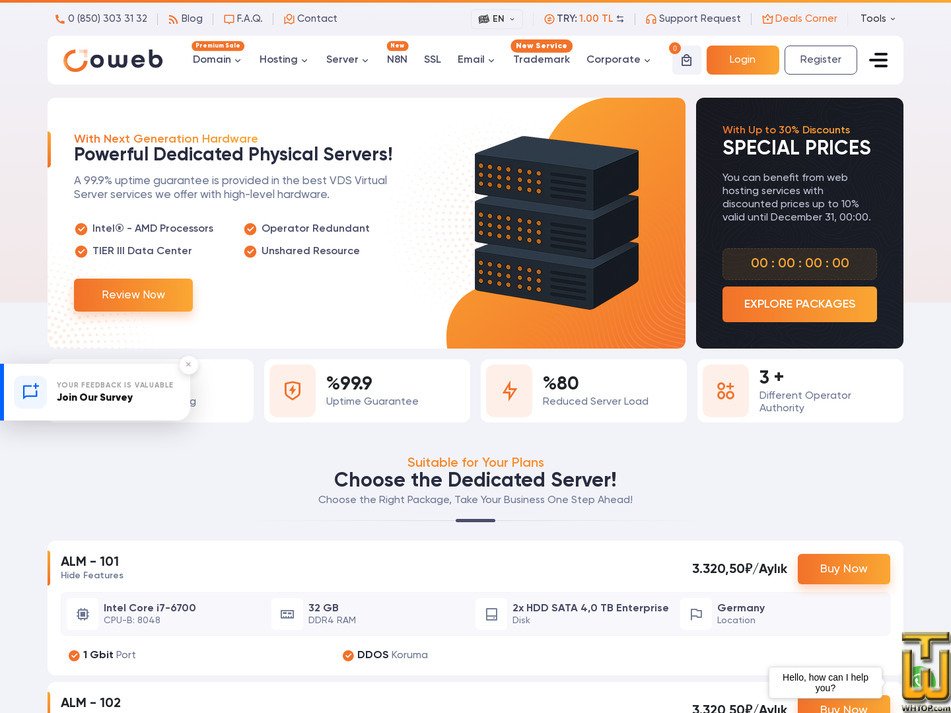
Task: Open the Trademark menu item
Action: tap(541, 59)
